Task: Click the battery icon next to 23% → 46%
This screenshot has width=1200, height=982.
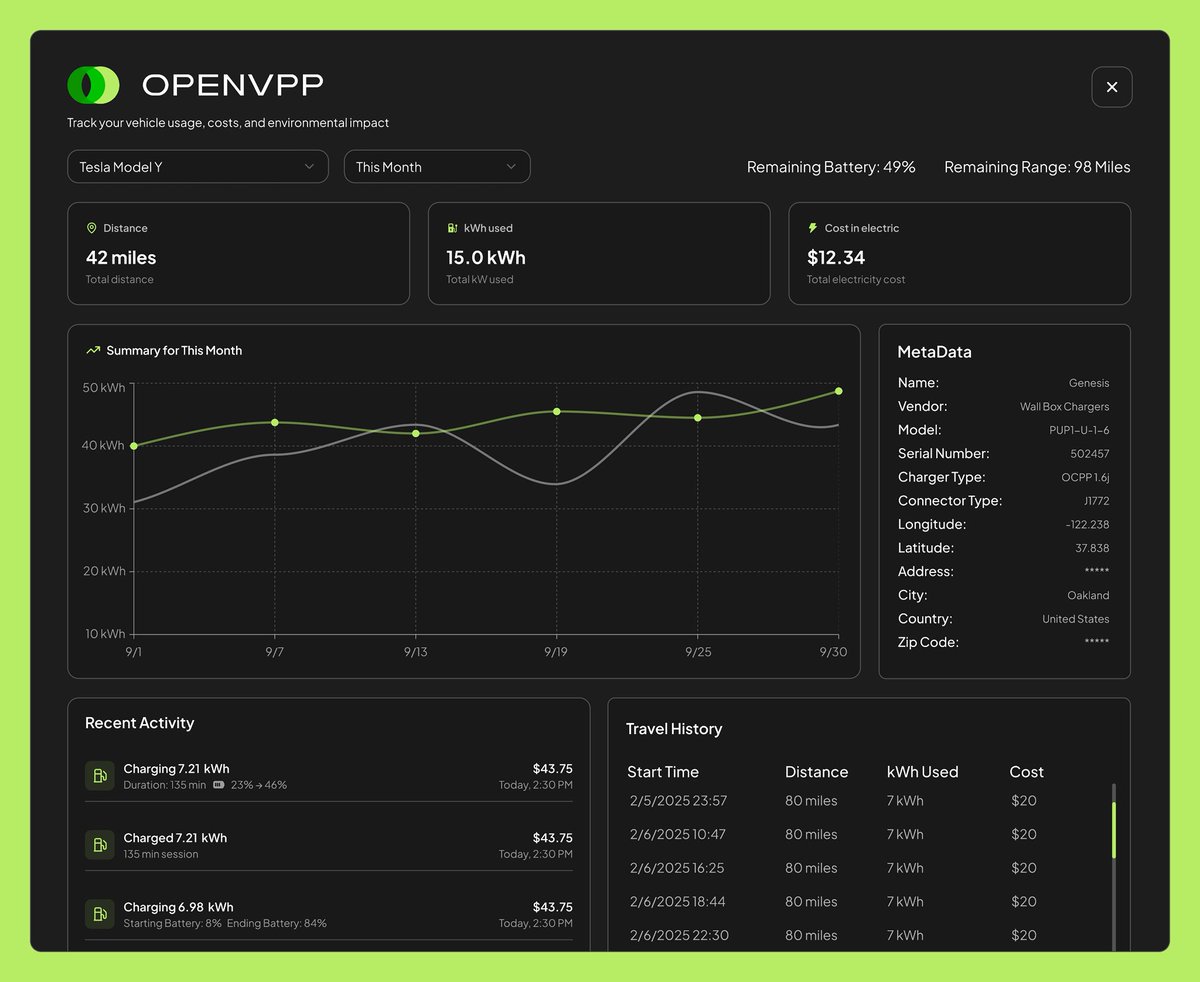Action: (x=218, y=785)
